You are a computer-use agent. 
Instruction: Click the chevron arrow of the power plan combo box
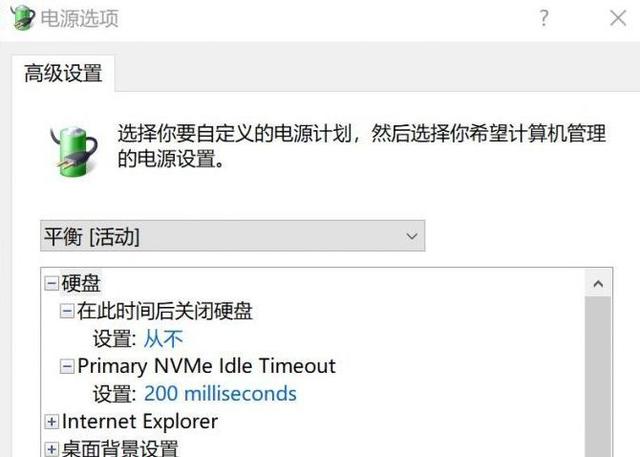tap(412, 236)
